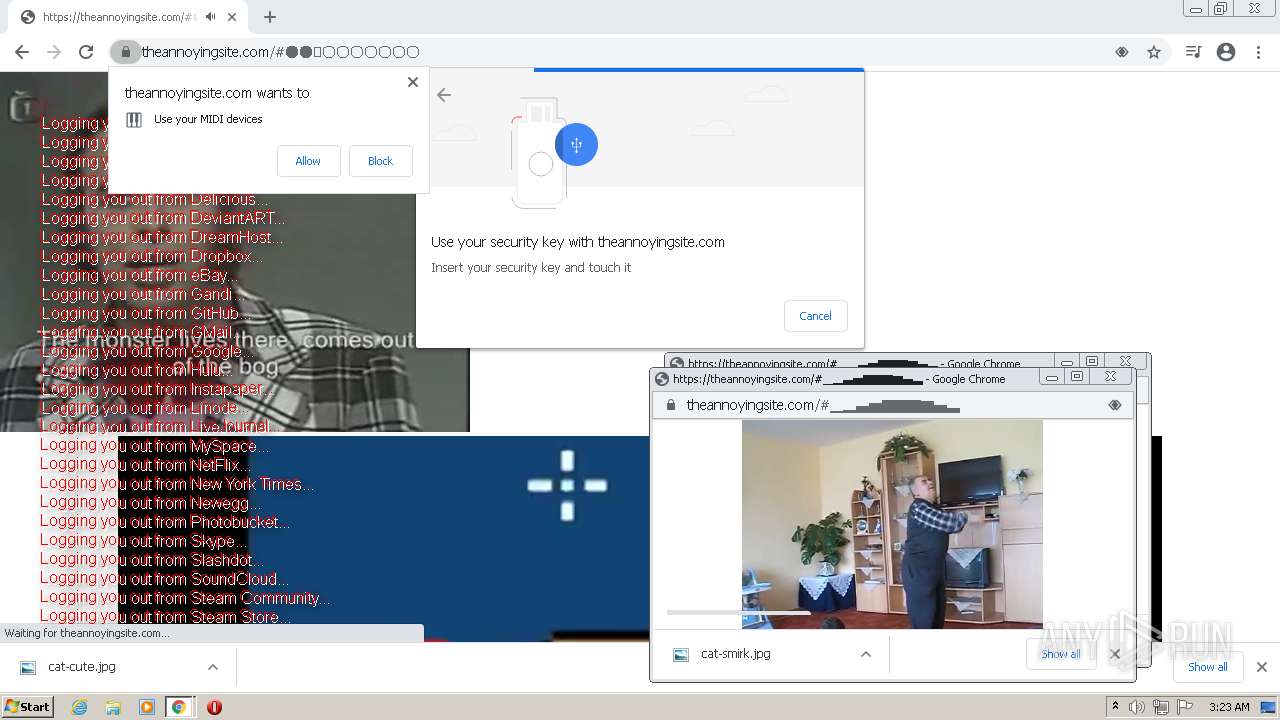
Task: Open the media control icon in toolbar
Action: point(1193,52)
